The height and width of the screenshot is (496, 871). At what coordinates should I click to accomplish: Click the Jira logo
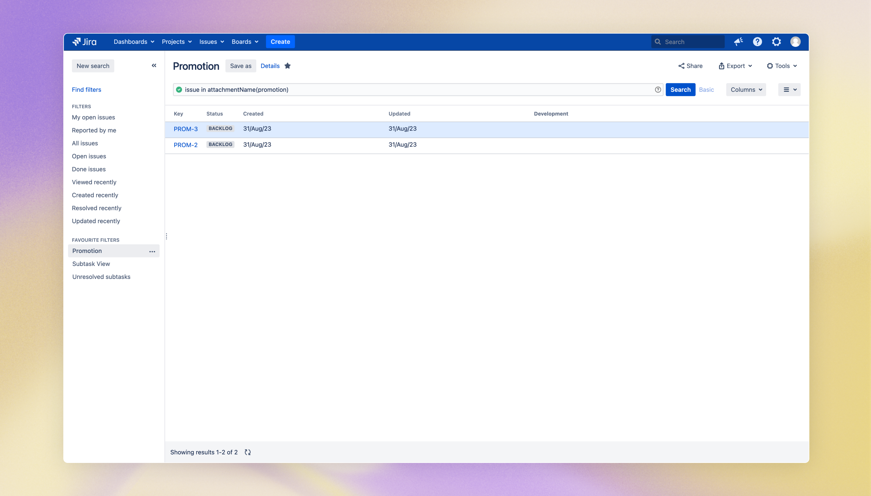pyautogui.click(x=85, y=42)
